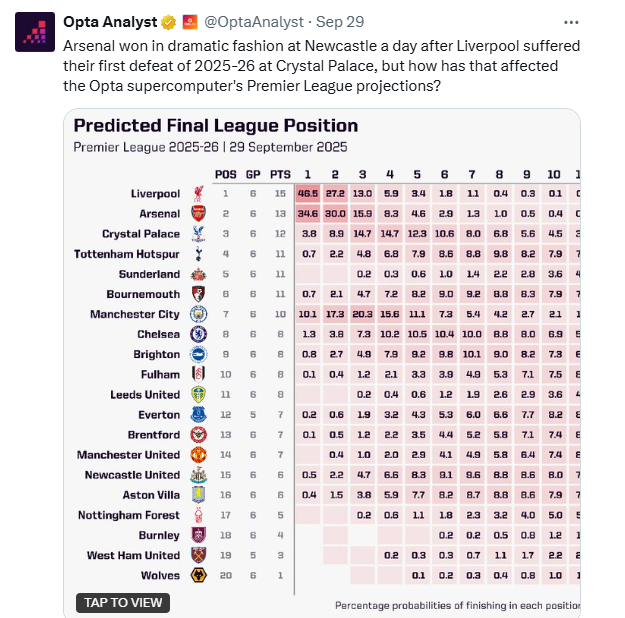Click the Predicted Final League Position heading
The width and height of the screenshot is (625, 618).
pyautogui.click(x=215, y=126)
